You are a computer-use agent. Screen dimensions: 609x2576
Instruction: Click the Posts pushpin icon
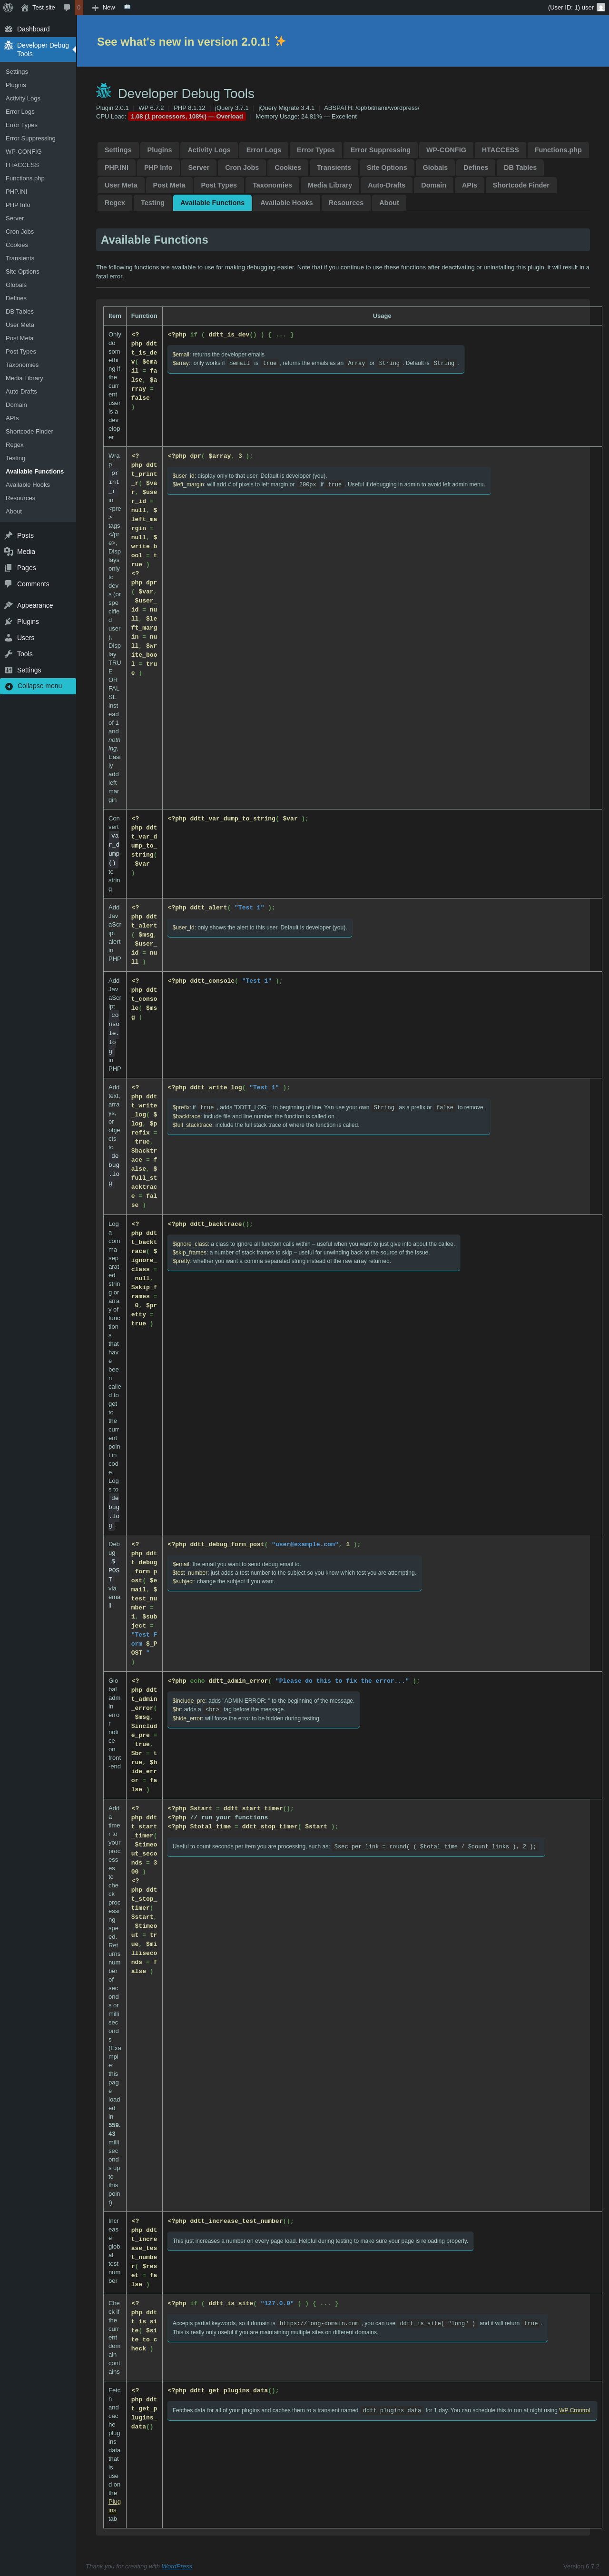click(x=9, y=535)
